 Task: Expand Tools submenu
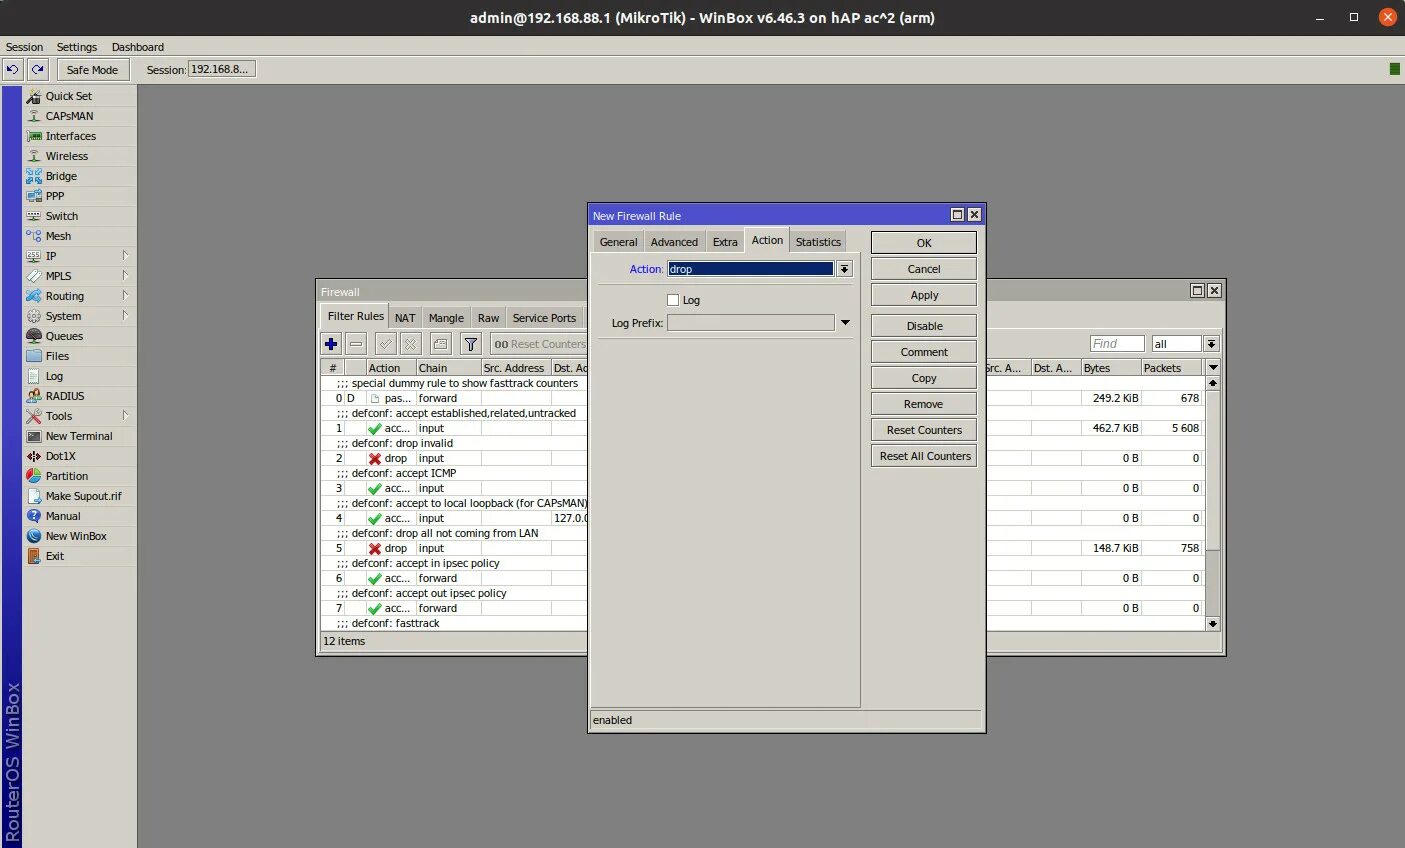click(125, 416)
